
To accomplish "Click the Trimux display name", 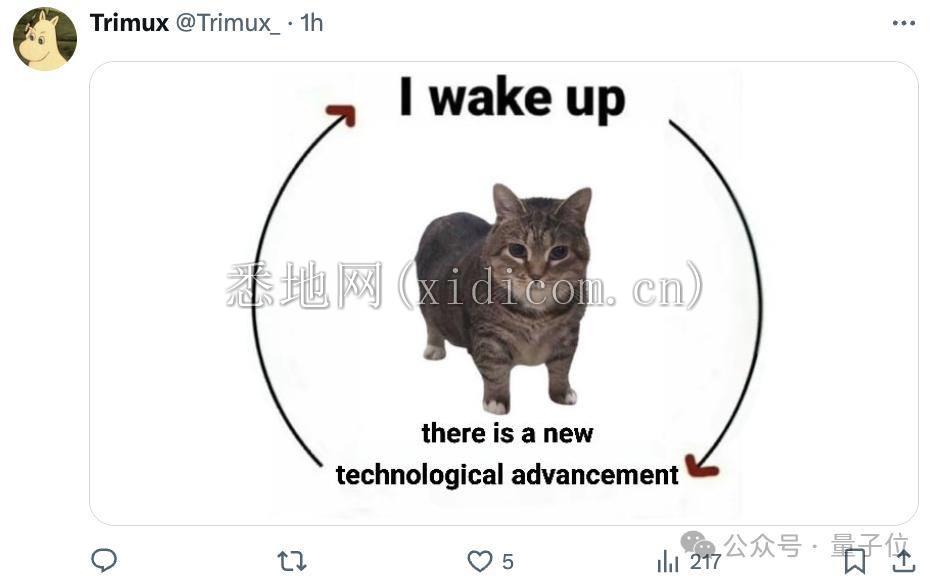I will pos(129,23).
